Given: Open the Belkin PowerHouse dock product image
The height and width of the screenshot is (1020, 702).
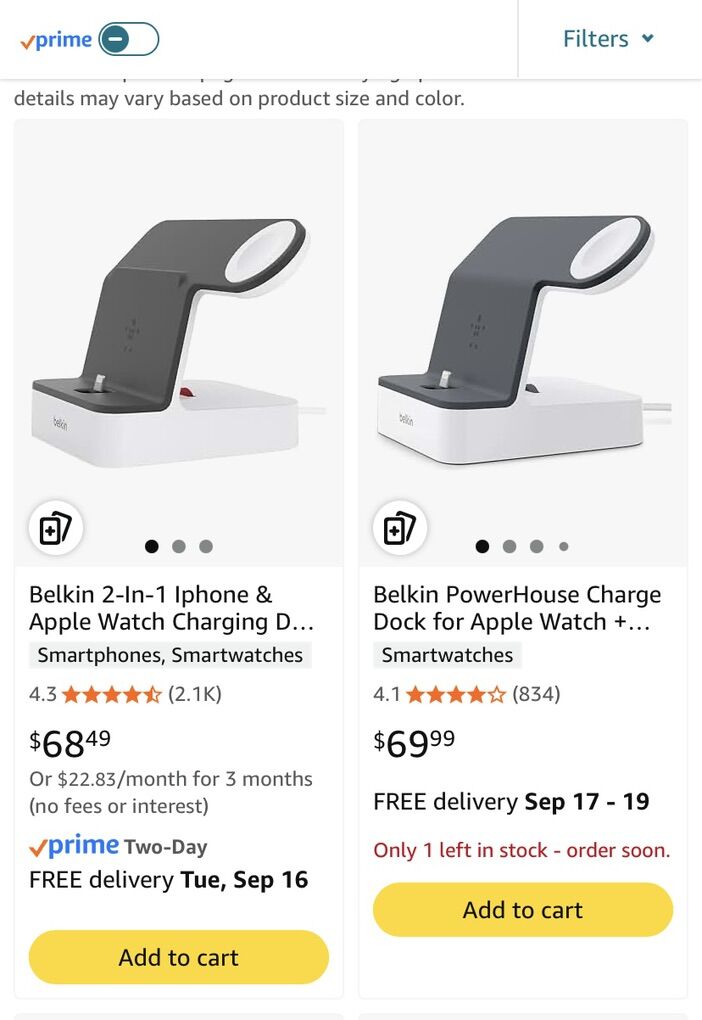Looking at the screenshot, I should (522, 340).
